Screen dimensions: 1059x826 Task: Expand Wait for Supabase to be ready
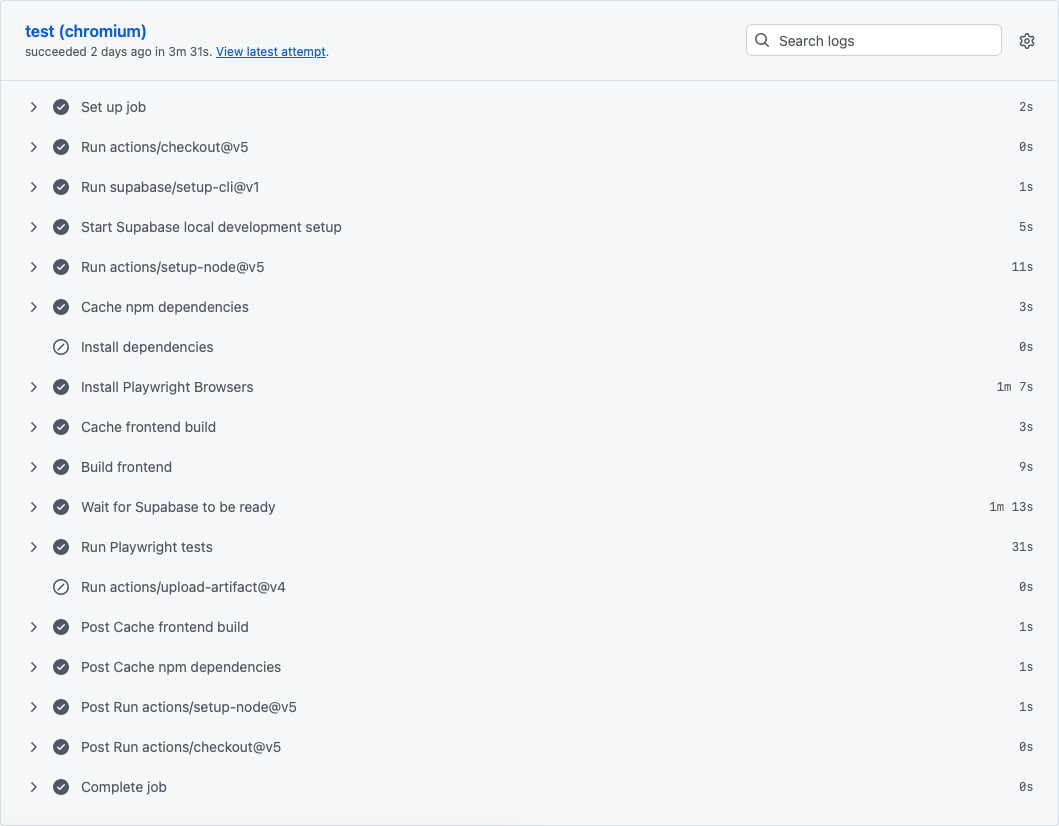tap(33, 506)
